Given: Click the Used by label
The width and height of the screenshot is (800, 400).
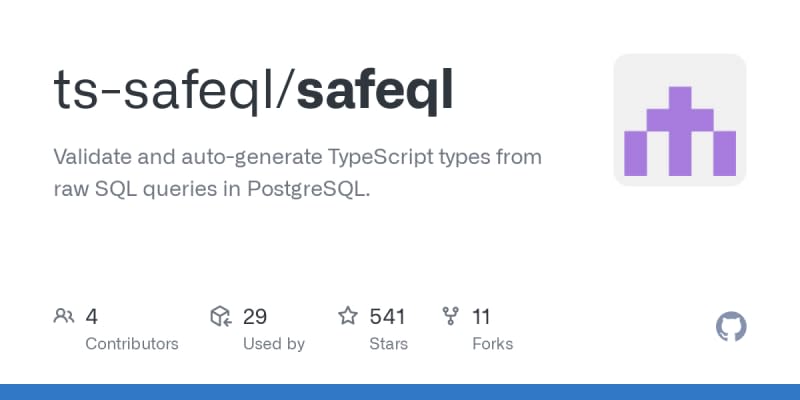Looking at the screenshot, I should tap(274, 343).
